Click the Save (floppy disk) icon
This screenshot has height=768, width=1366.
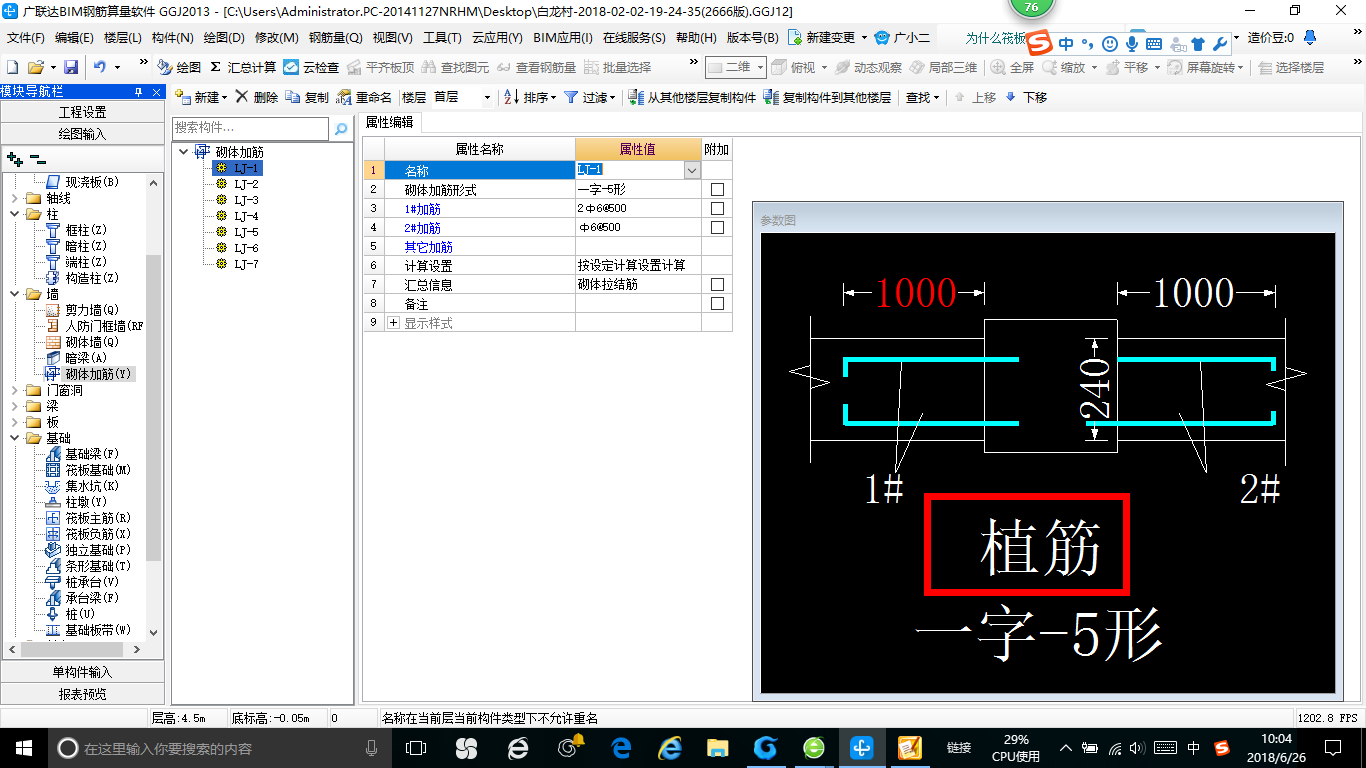[x=70, y=67]
